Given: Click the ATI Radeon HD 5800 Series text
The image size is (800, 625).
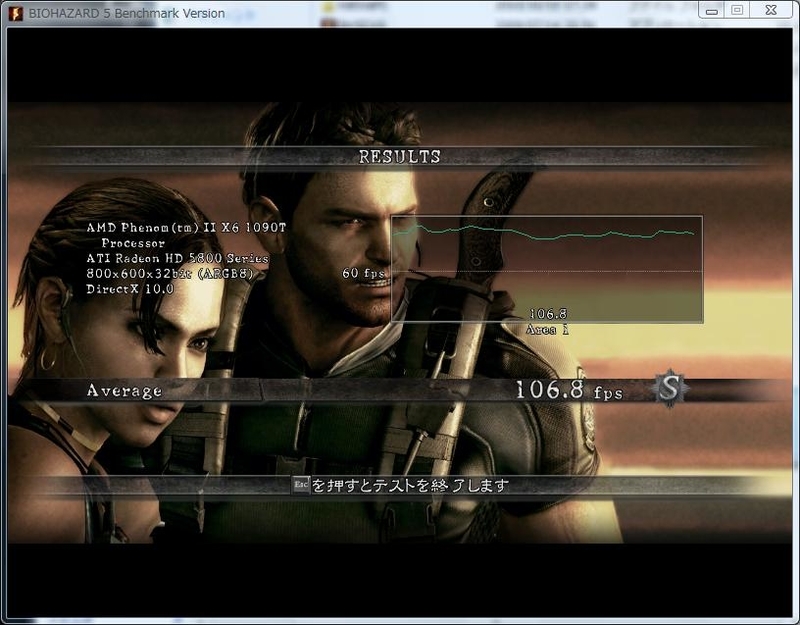Looking at the screenshot, I should pos(178,258).
